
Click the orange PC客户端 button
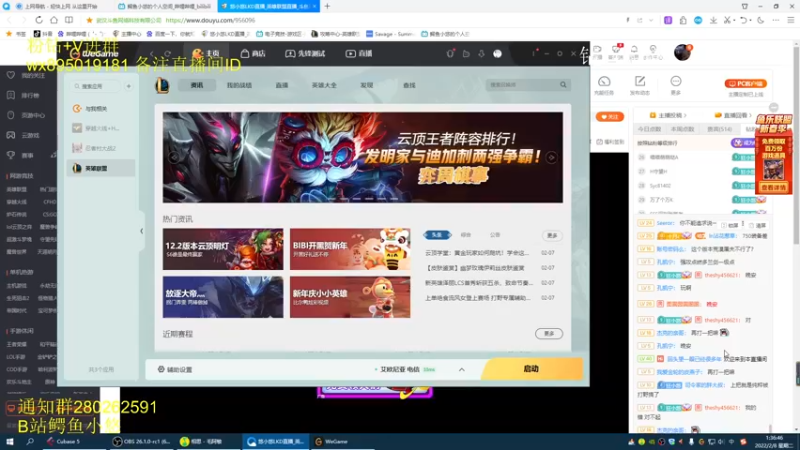pyautogui.click(x=745, y=84)
